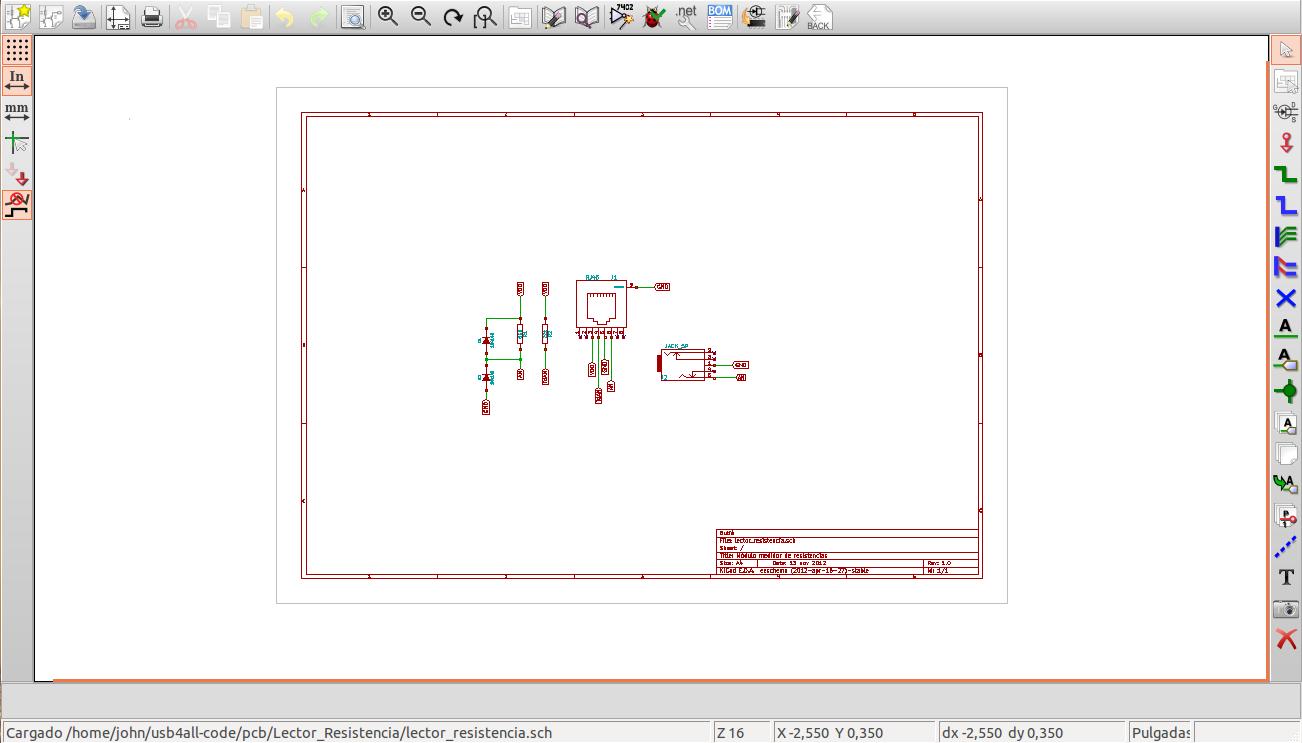Screen dimensions: 1302x743
Task: Select the add bitmap image camera tool
Action: (x=1286, y=609)
